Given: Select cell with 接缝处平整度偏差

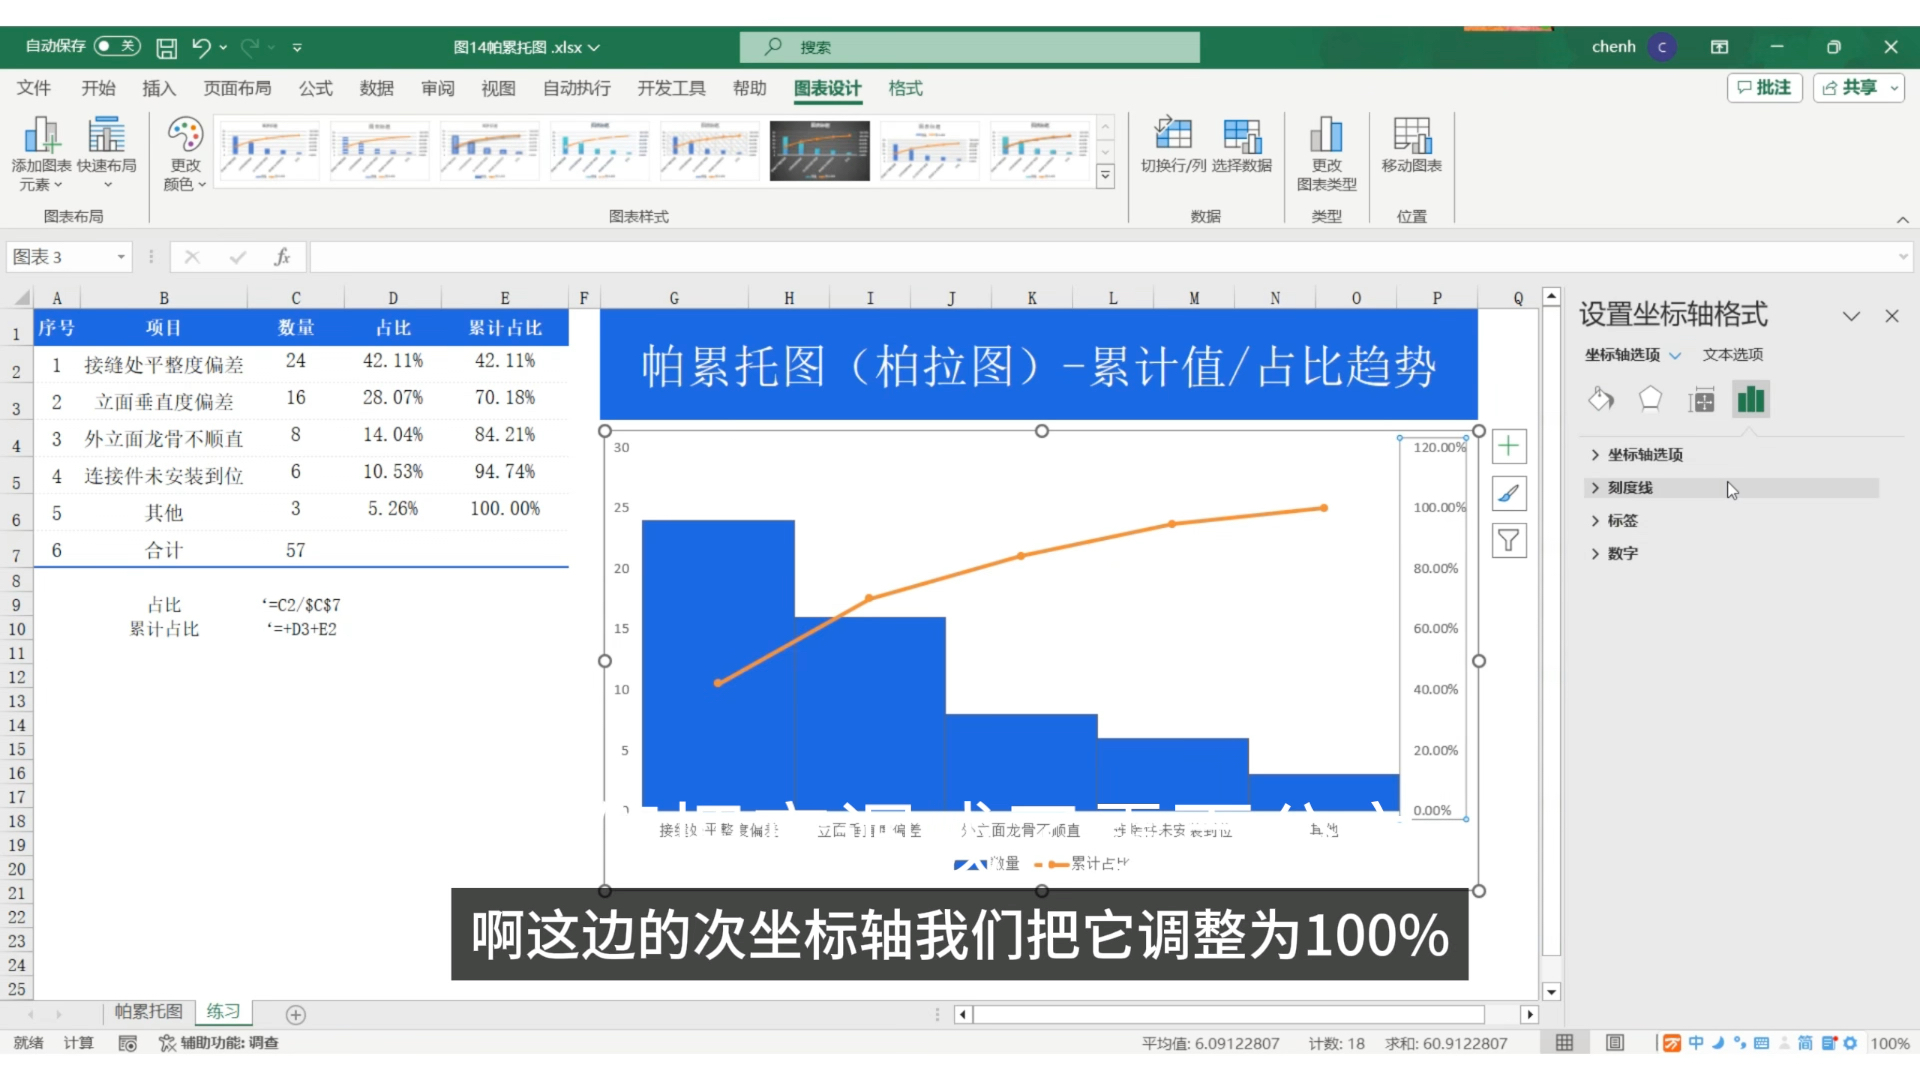Looking at the screenshot, I should click(x=164, y=365).
